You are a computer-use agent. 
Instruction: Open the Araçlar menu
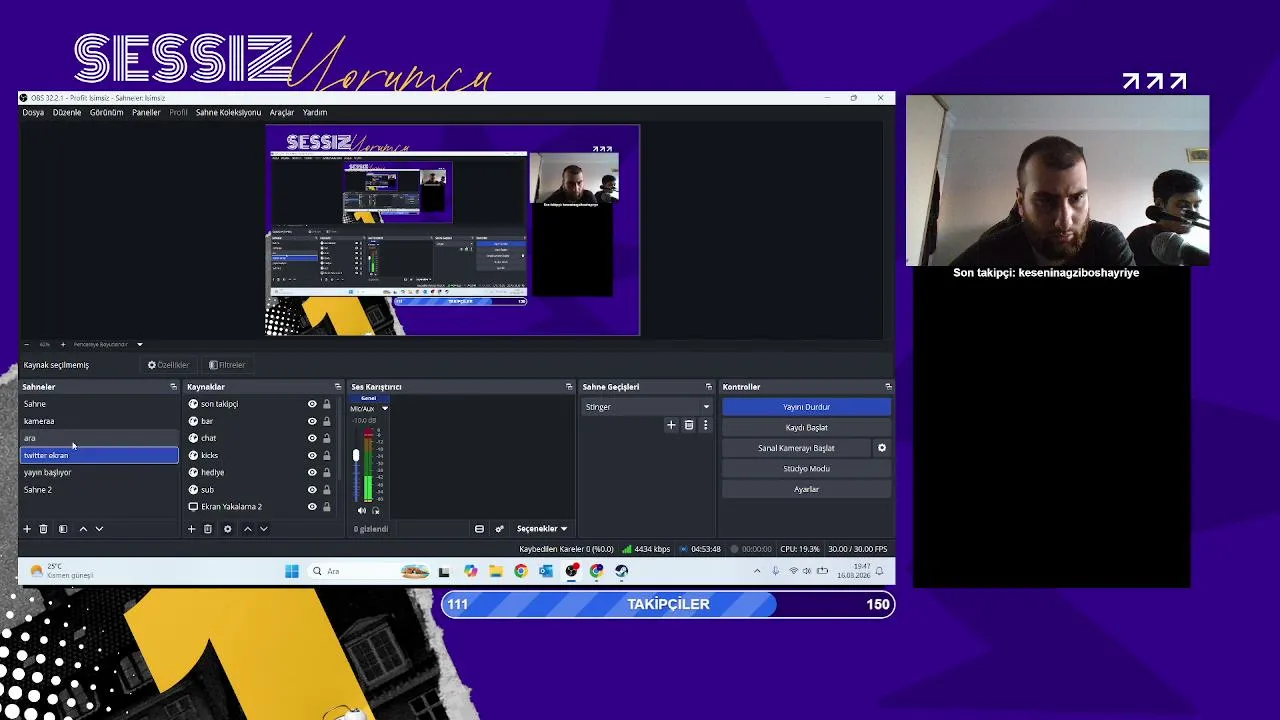(x=281, y=113)
